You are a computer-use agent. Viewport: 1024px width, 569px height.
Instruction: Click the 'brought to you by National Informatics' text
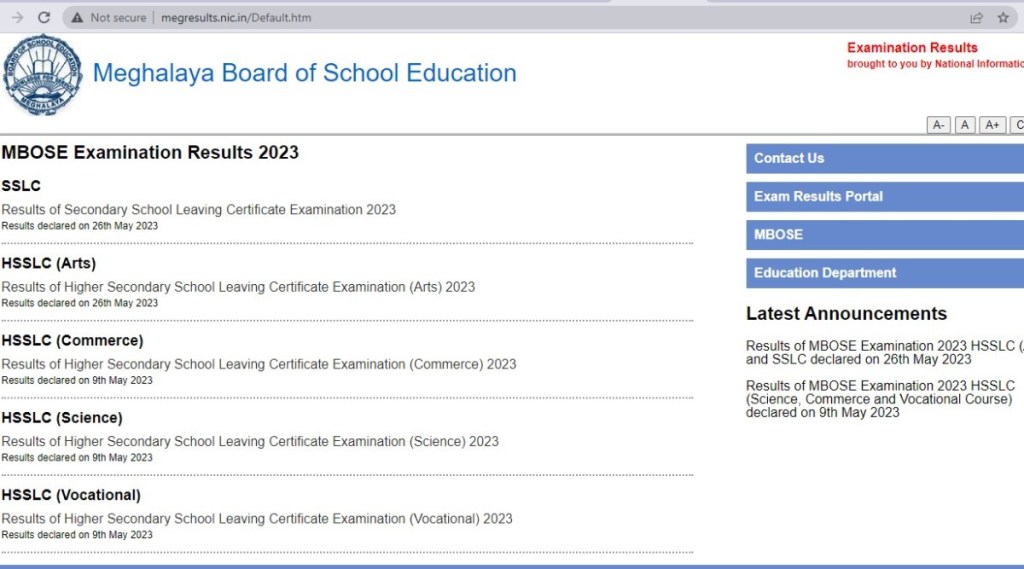(935, 64)
